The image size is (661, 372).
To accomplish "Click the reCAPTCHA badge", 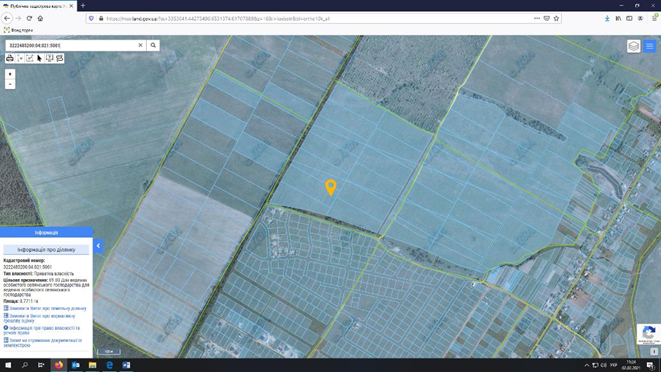I will 649,334.
